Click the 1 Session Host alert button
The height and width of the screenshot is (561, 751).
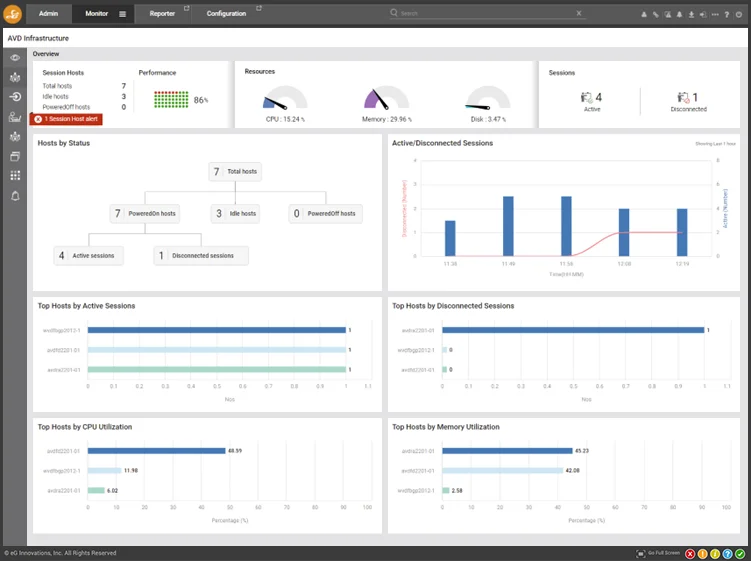[x=66, y=119]
